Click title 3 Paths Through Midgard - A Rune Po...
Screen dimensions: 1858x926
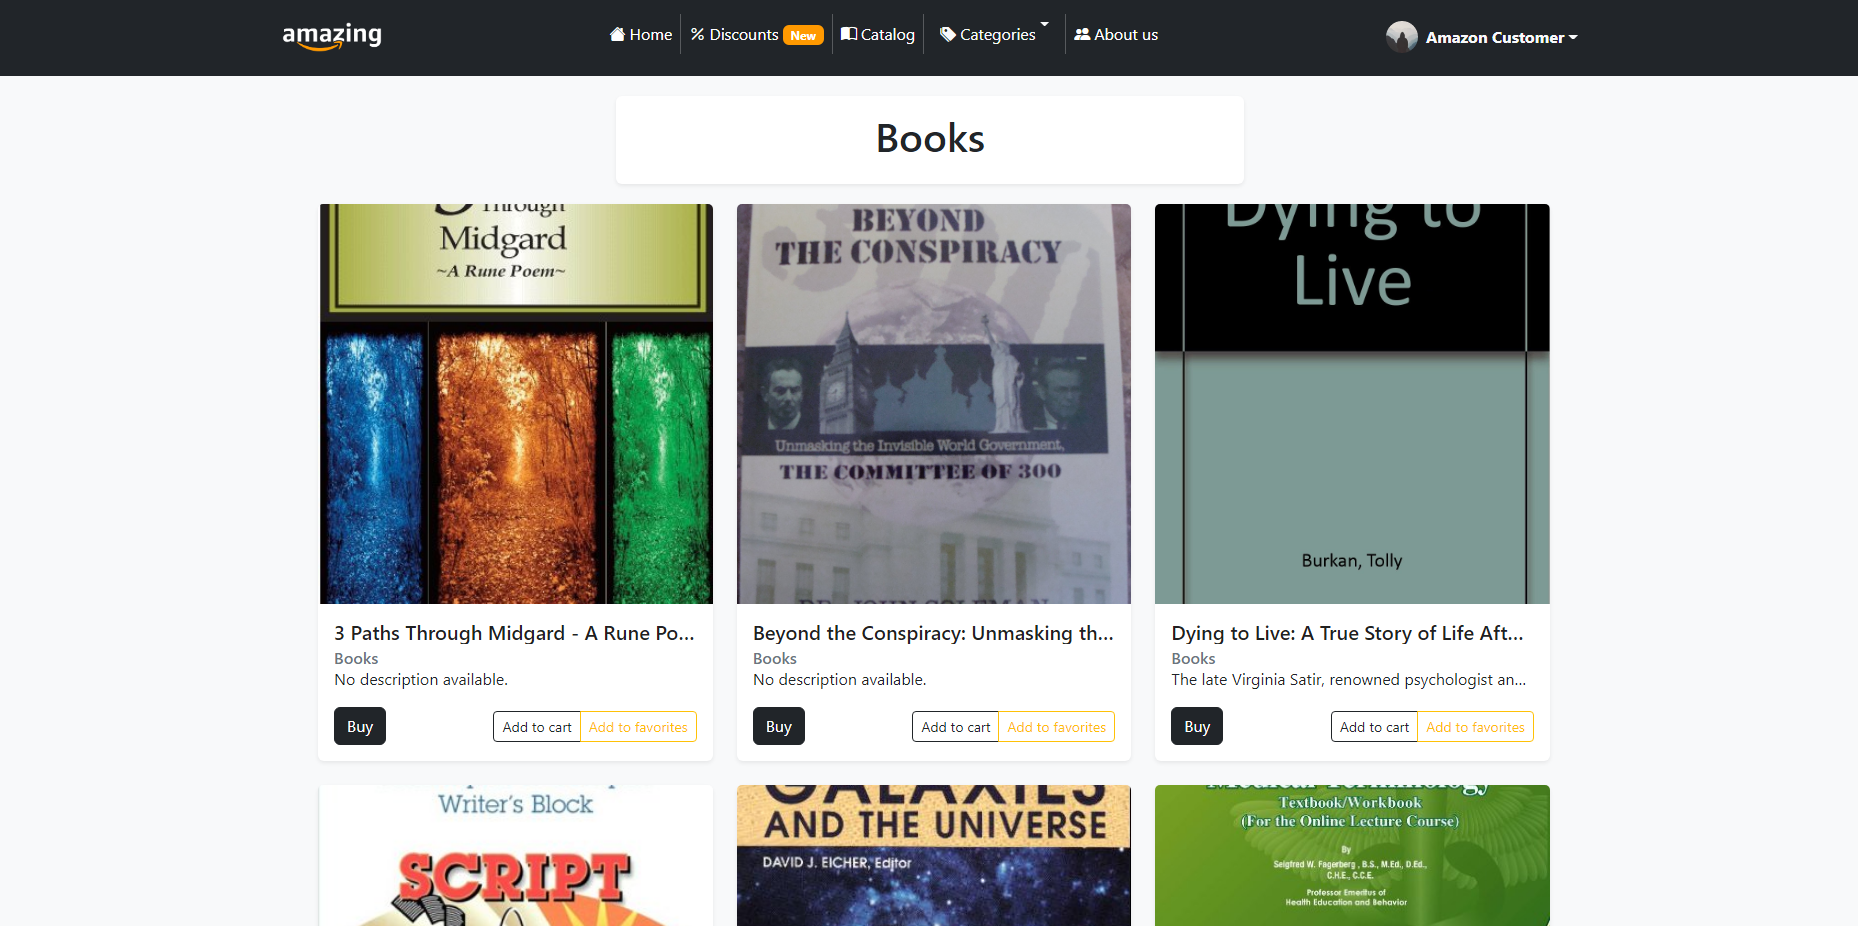click(514, 633)
